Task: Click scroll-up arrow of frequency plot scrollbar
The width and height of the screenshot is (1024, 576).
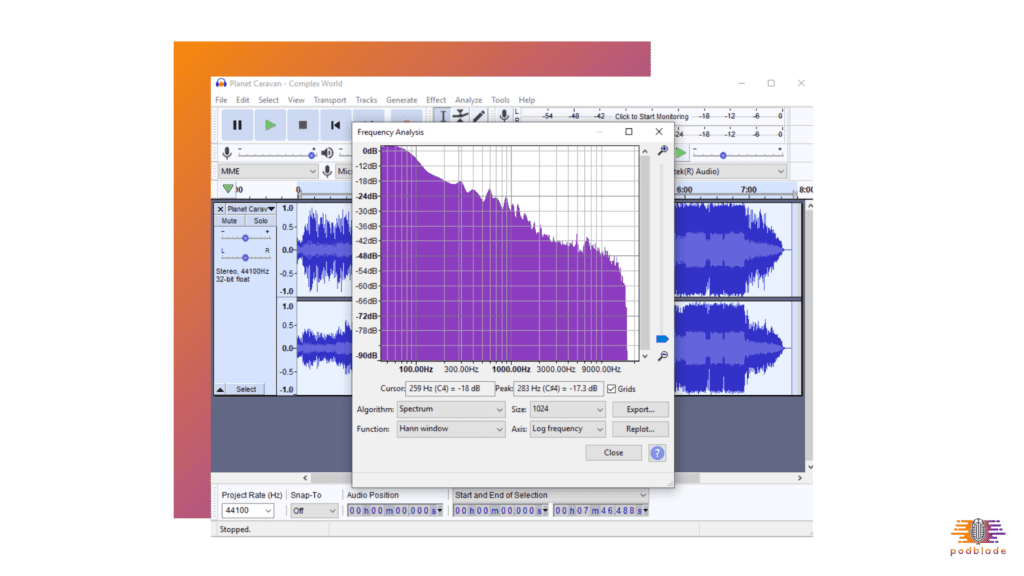Action: (645, 152)
